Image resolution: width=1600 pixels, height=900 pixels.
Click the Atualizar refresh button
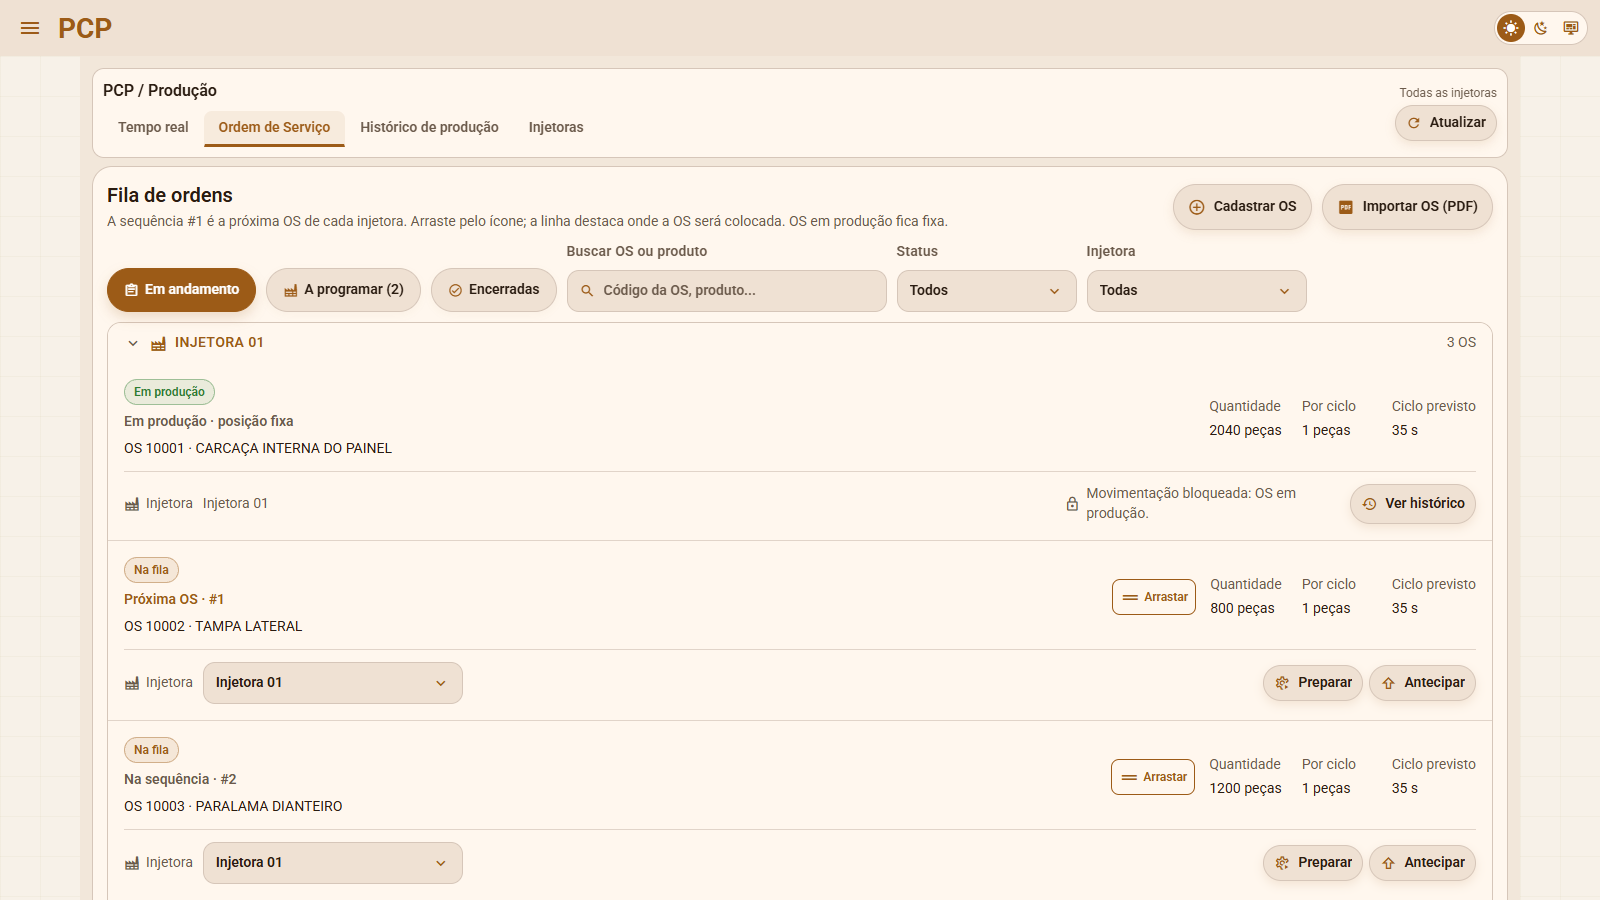(1446, 123)
